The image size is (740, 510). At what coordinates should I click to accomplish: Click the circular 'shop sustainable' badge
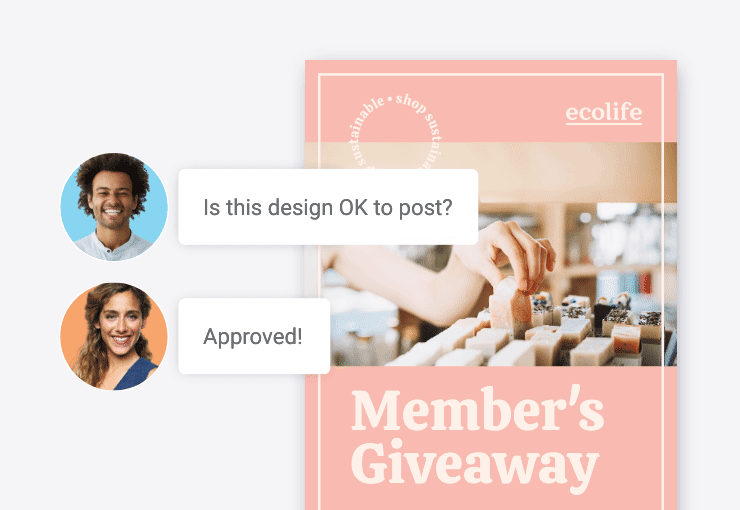coord(395,131)
